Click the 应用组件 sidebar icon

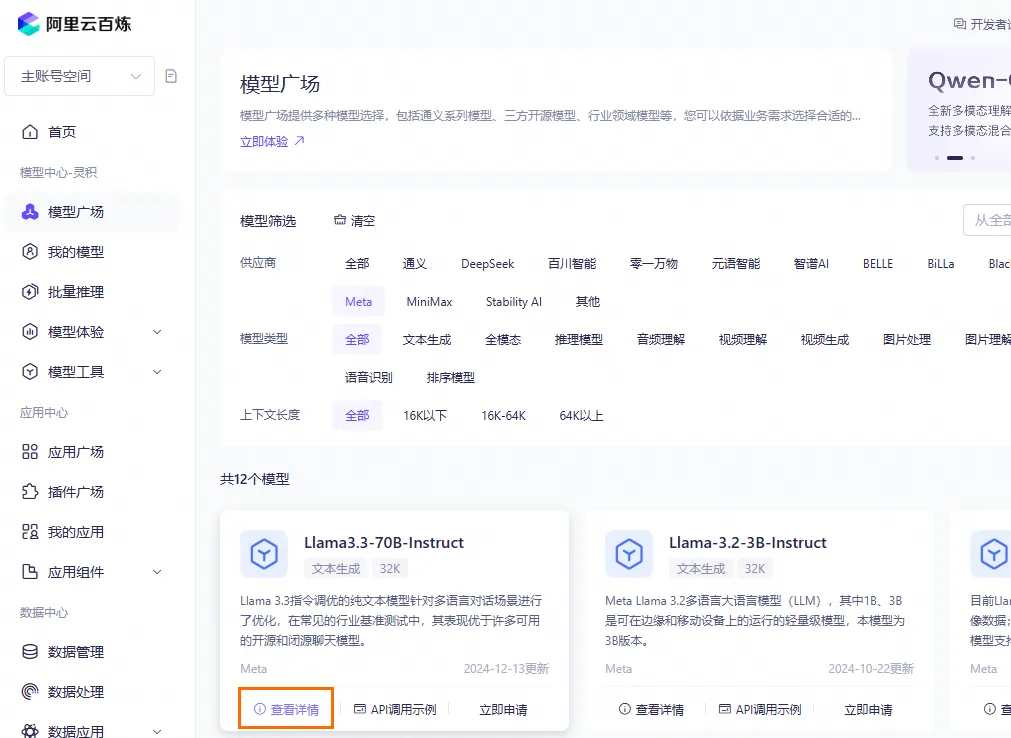[30, 572]
